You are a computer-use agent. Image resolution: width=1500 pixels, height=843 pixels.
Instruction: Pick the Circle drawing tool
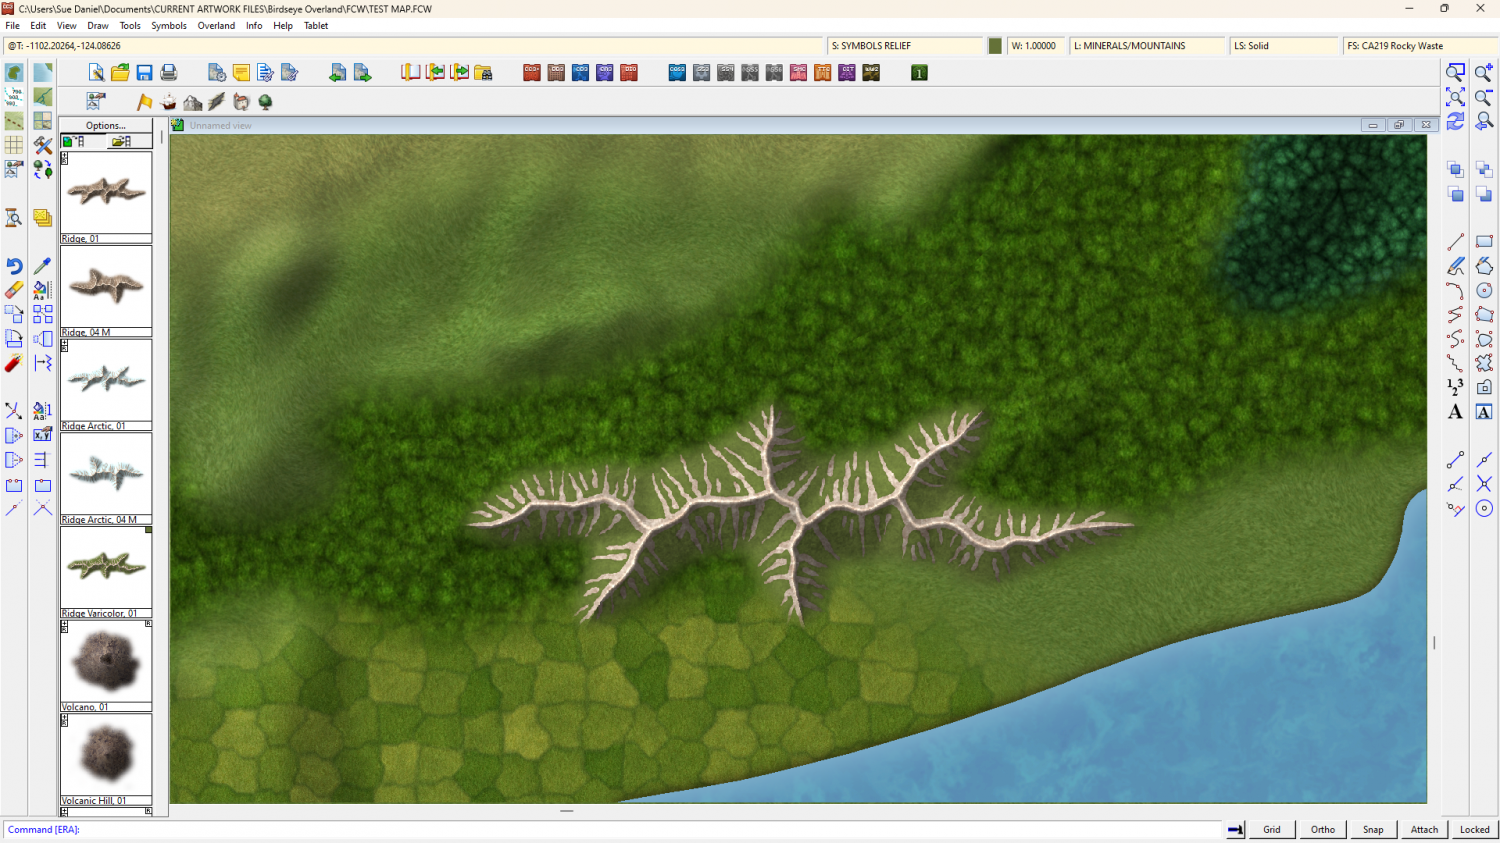tap(1484, 290)
